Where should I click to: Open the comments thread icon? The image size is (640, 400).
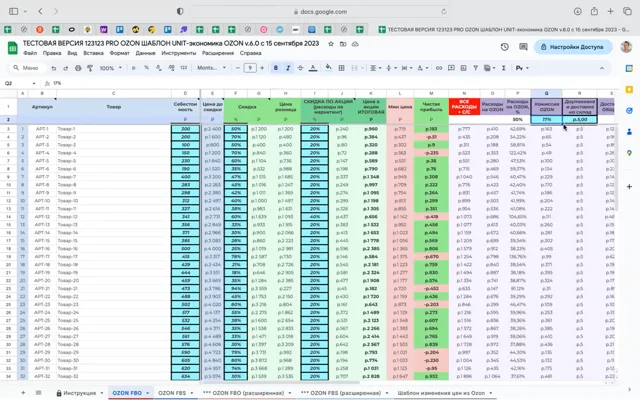[x=523, y=47]
